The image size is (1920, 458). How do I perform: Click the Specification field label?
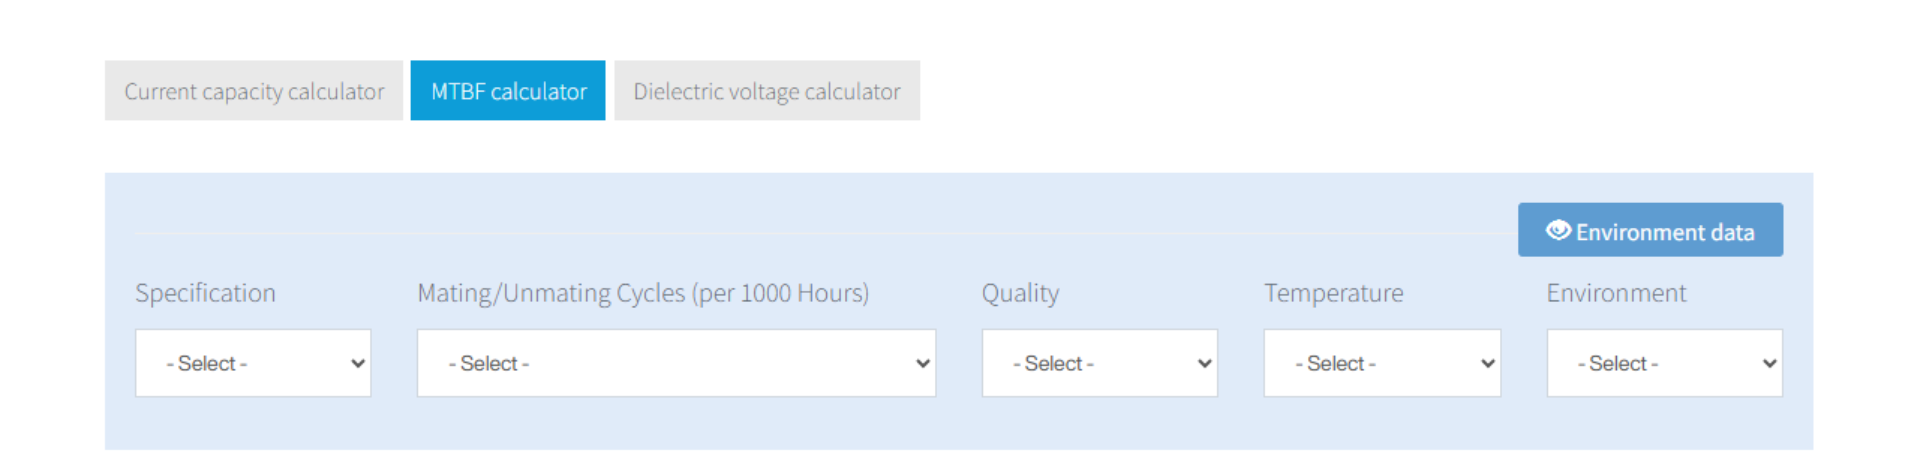205,293
